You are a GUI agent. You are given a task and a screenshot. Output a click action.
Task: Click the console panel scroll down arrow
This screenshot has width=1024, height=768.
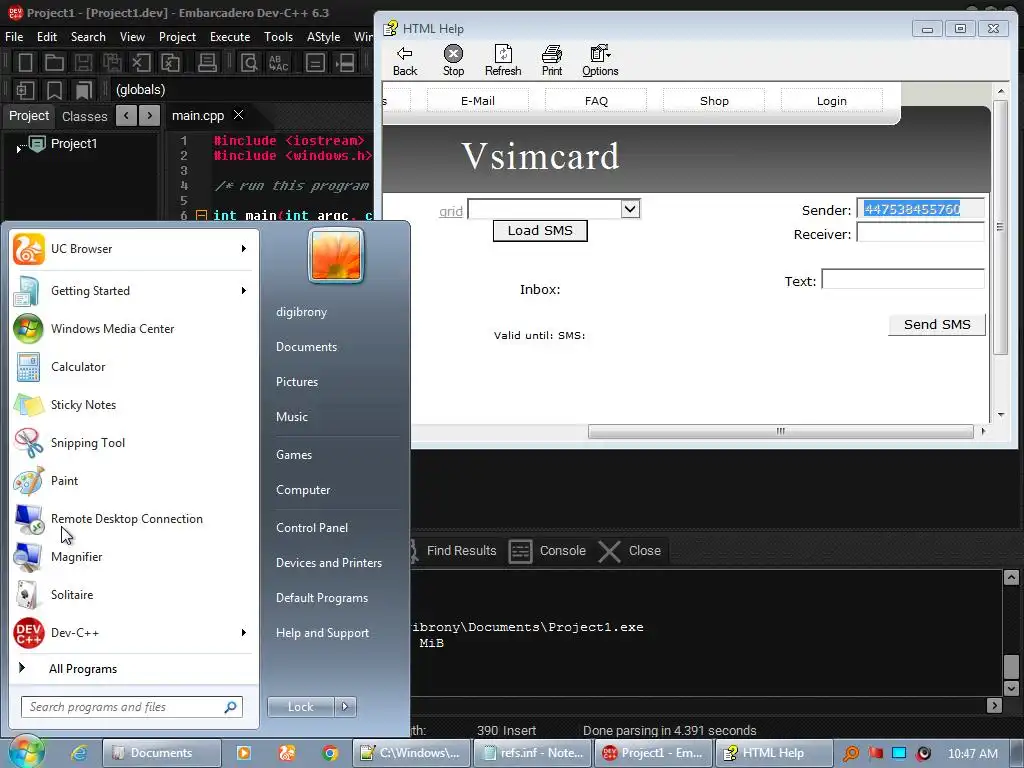coord(1011,688)
